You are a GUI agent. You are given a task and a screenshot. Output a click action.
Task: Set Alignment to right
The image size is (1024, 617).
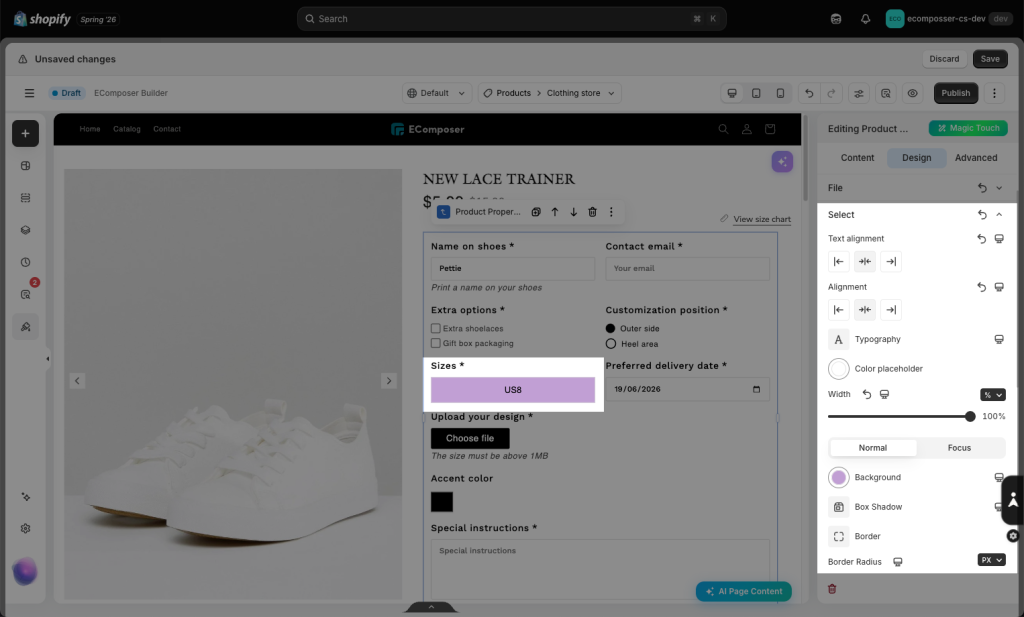tap(891, 309)
